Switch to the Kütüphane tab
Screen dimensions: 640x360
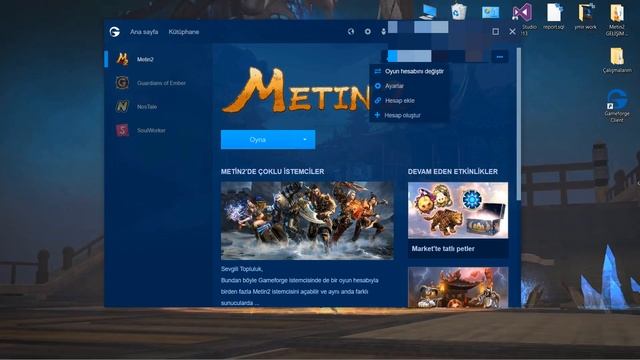click(x=184, y=32)
